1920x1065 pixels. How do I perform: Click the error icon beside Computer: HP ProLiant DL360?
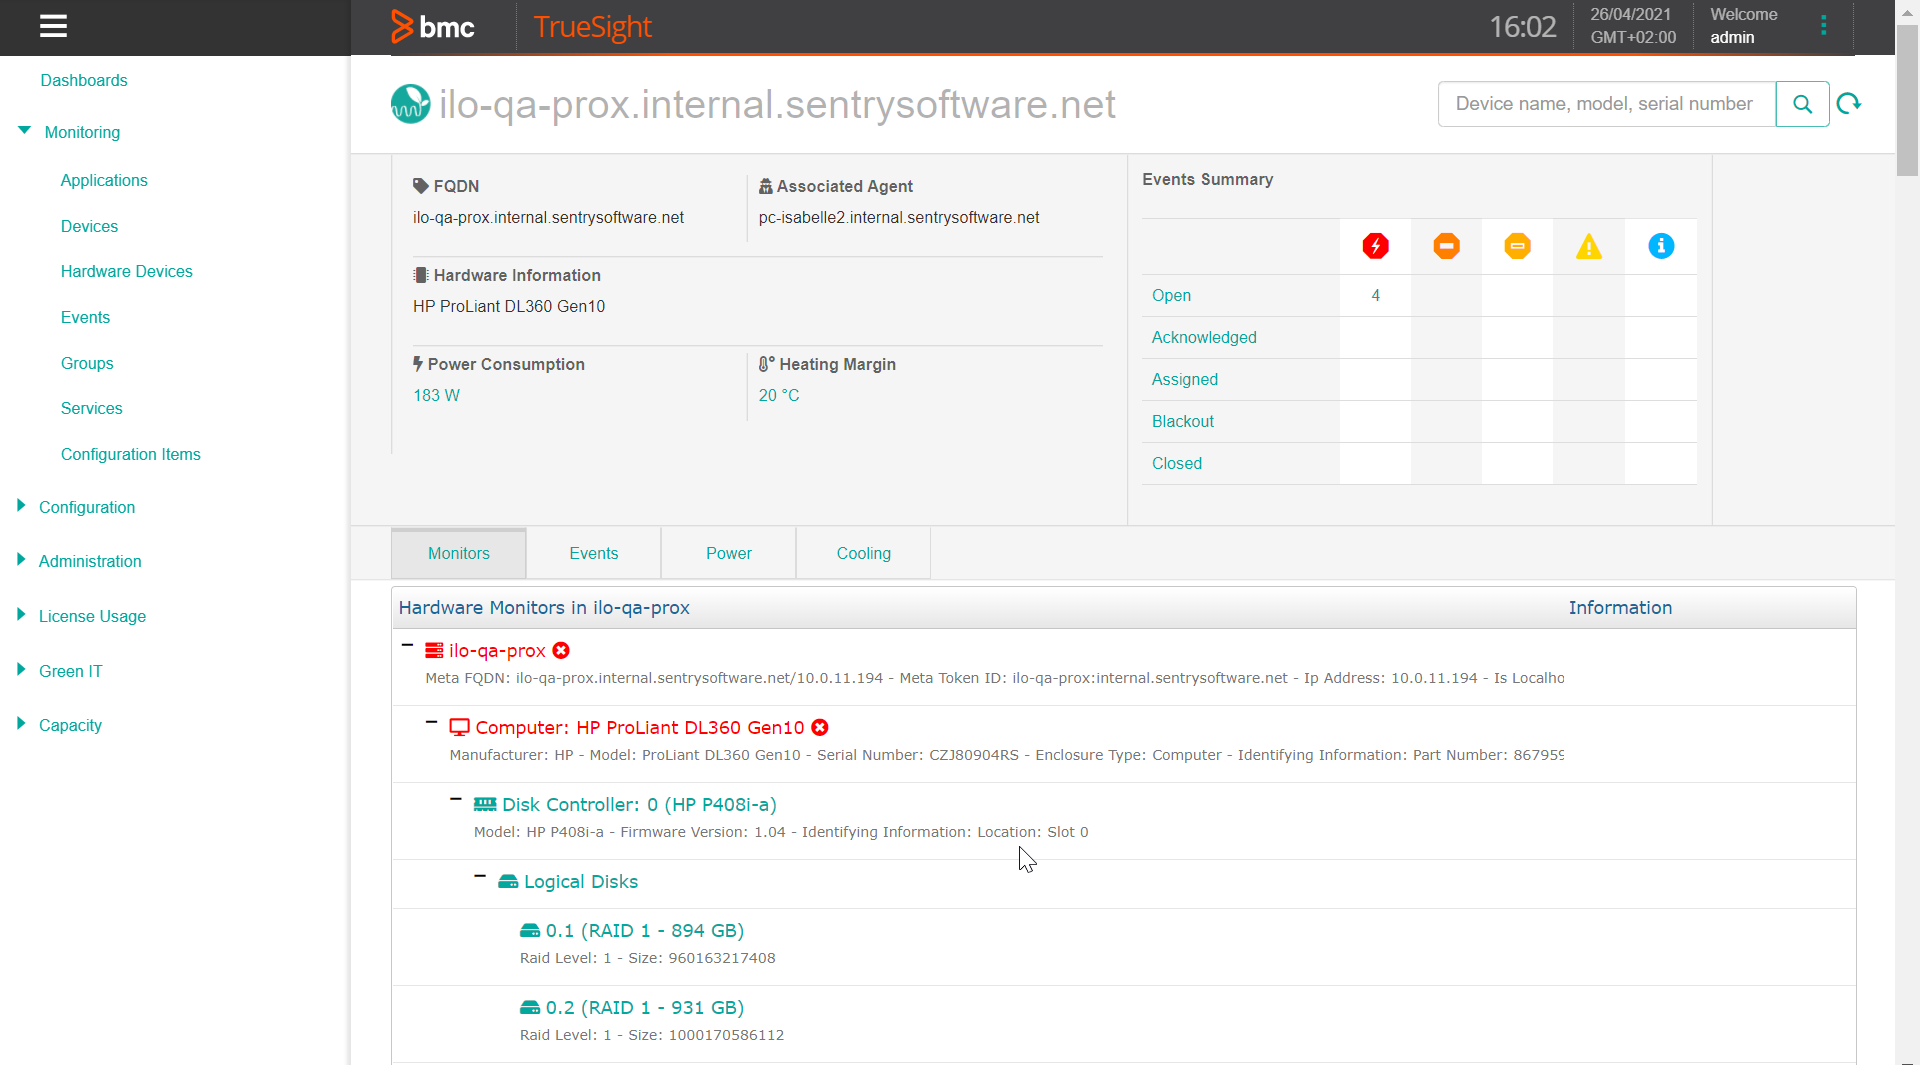[x=820, y=727]
